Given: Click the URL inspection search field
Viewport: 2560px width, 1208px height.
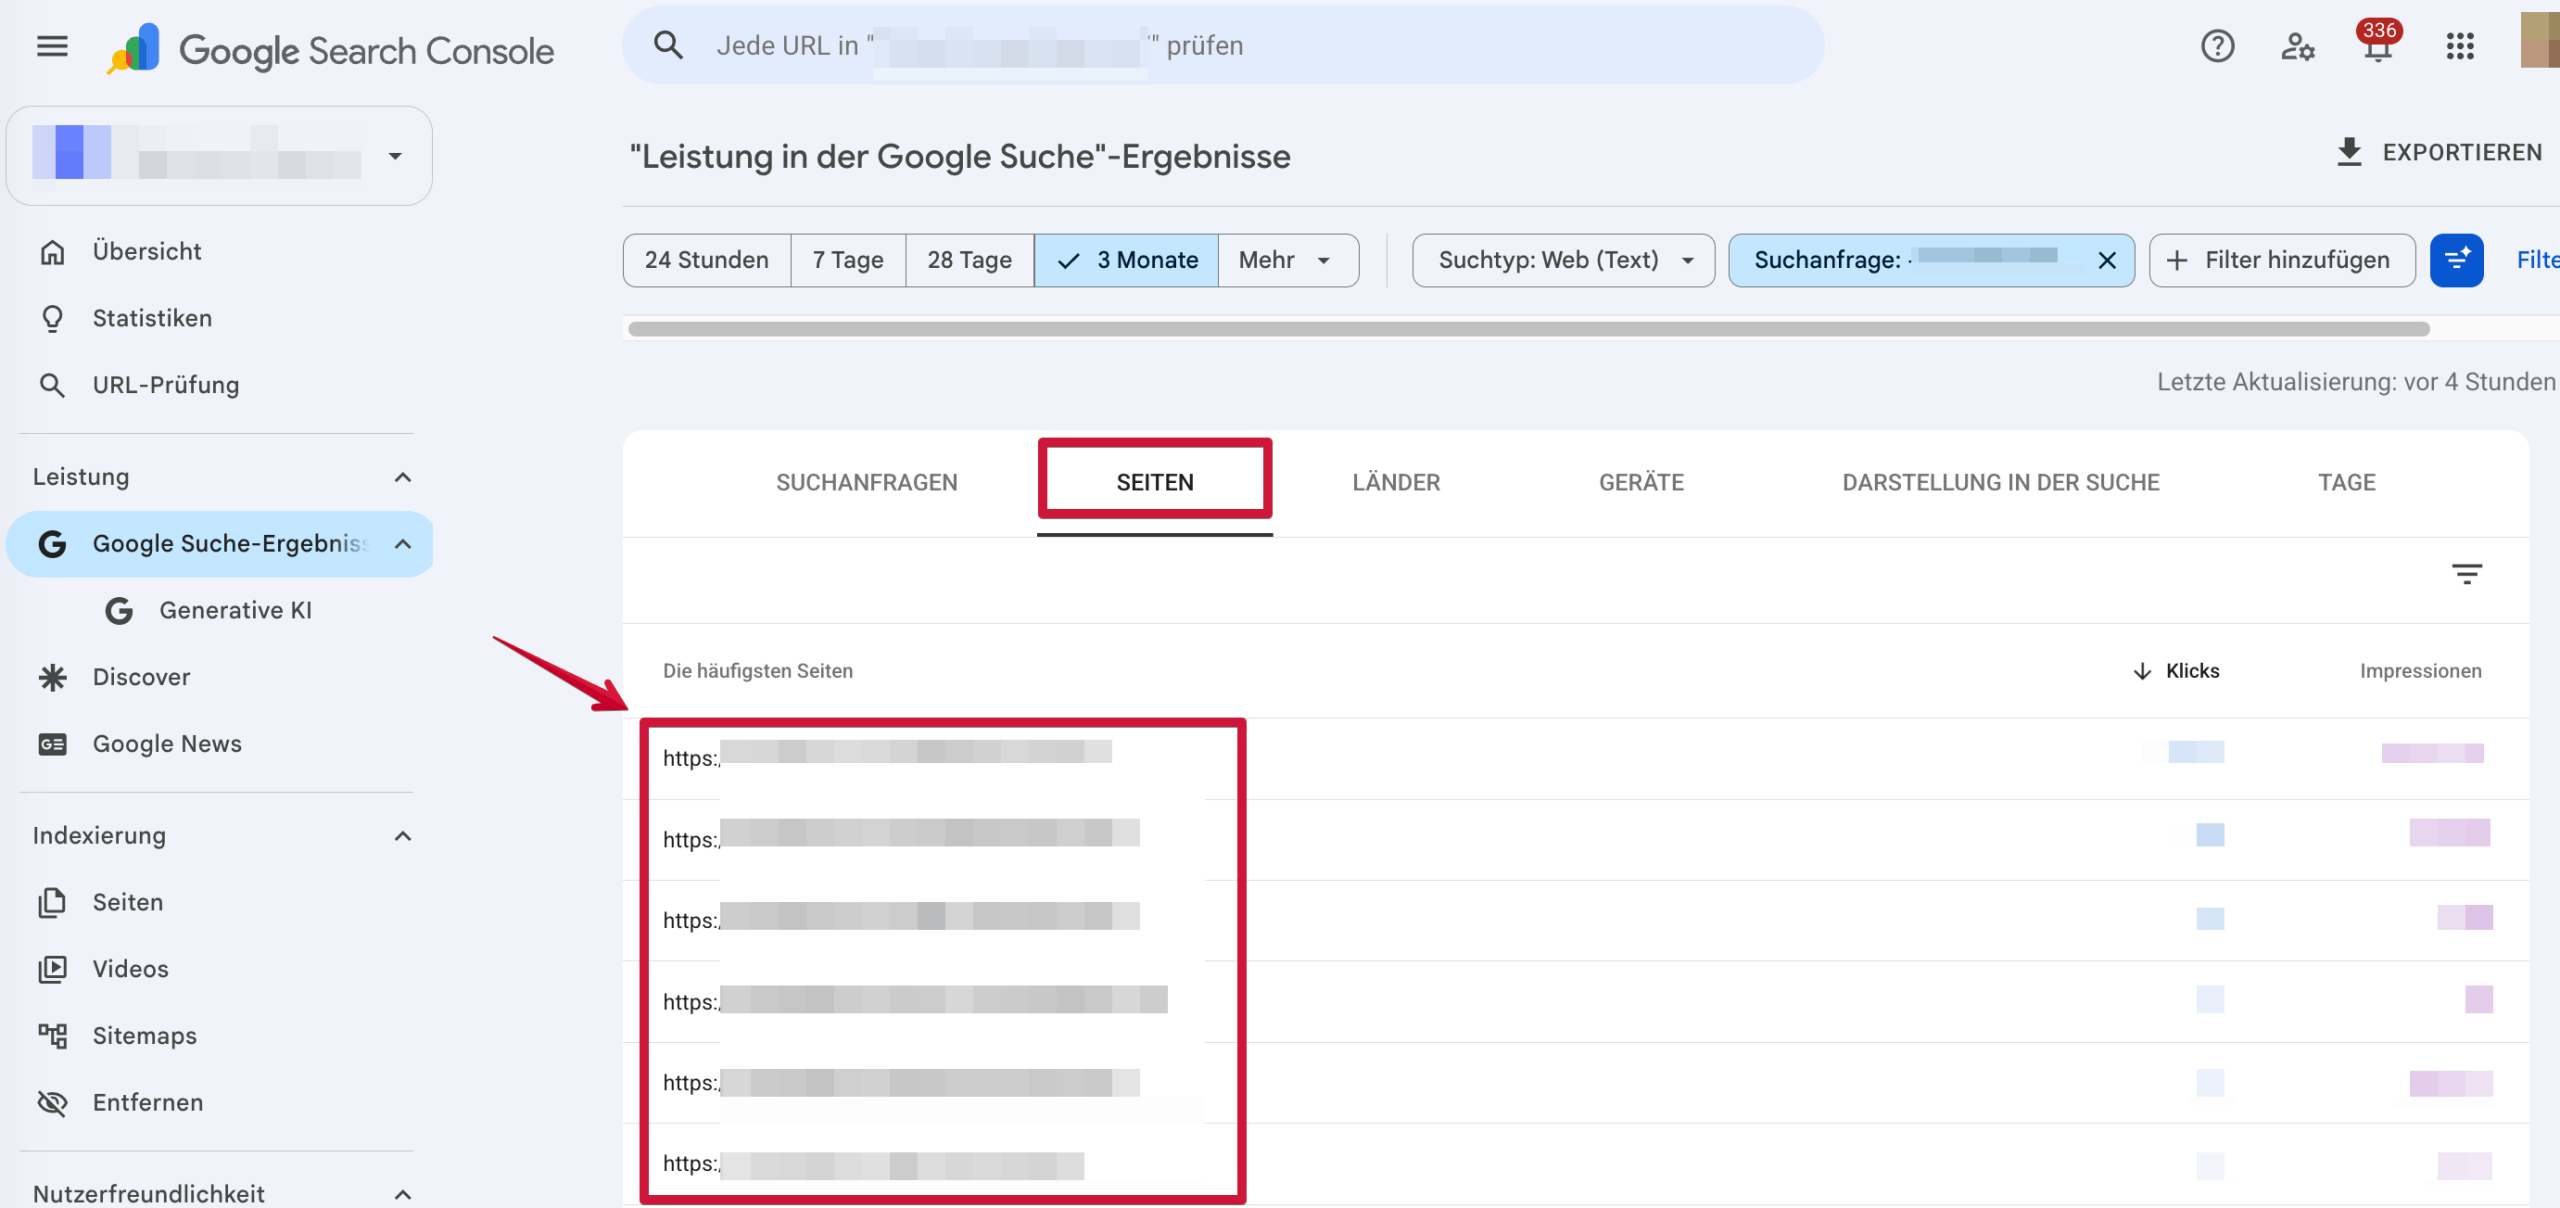Looking at the screenshot, I should coord(1223,46).
